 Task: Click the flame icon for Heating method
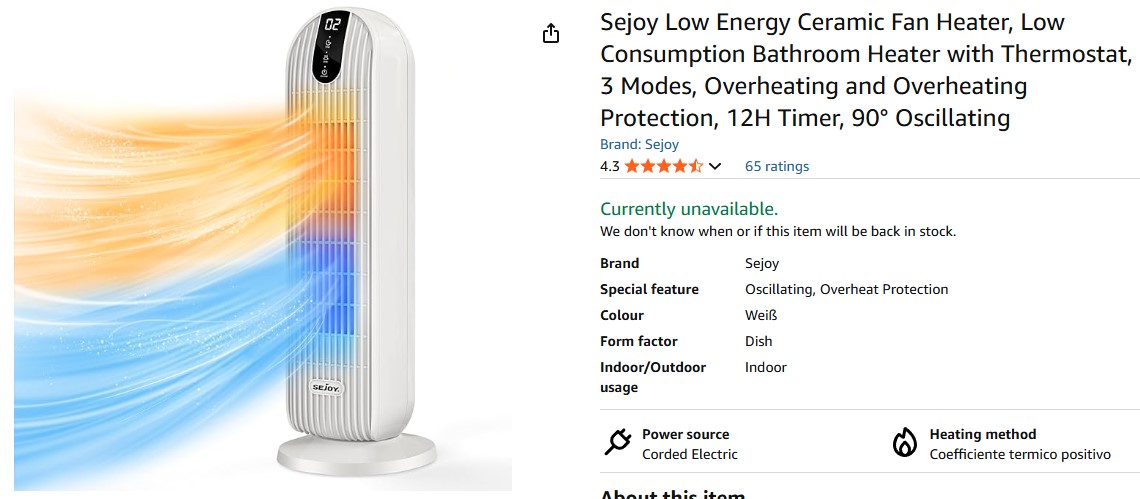(904, 442)
